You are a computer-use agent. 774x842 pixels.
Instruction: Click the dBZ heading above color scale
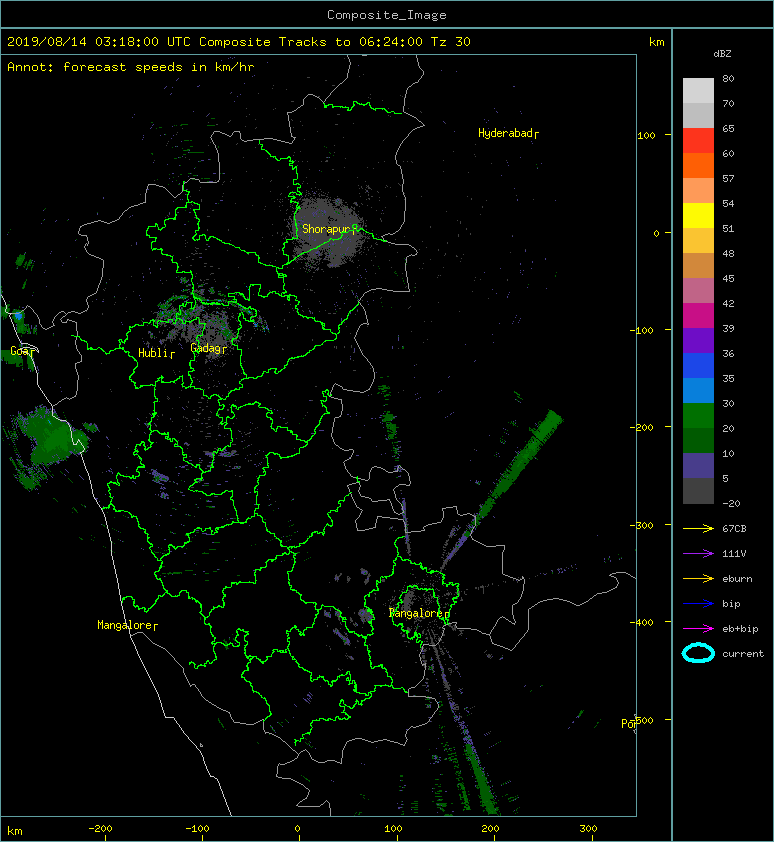(722, 54)
